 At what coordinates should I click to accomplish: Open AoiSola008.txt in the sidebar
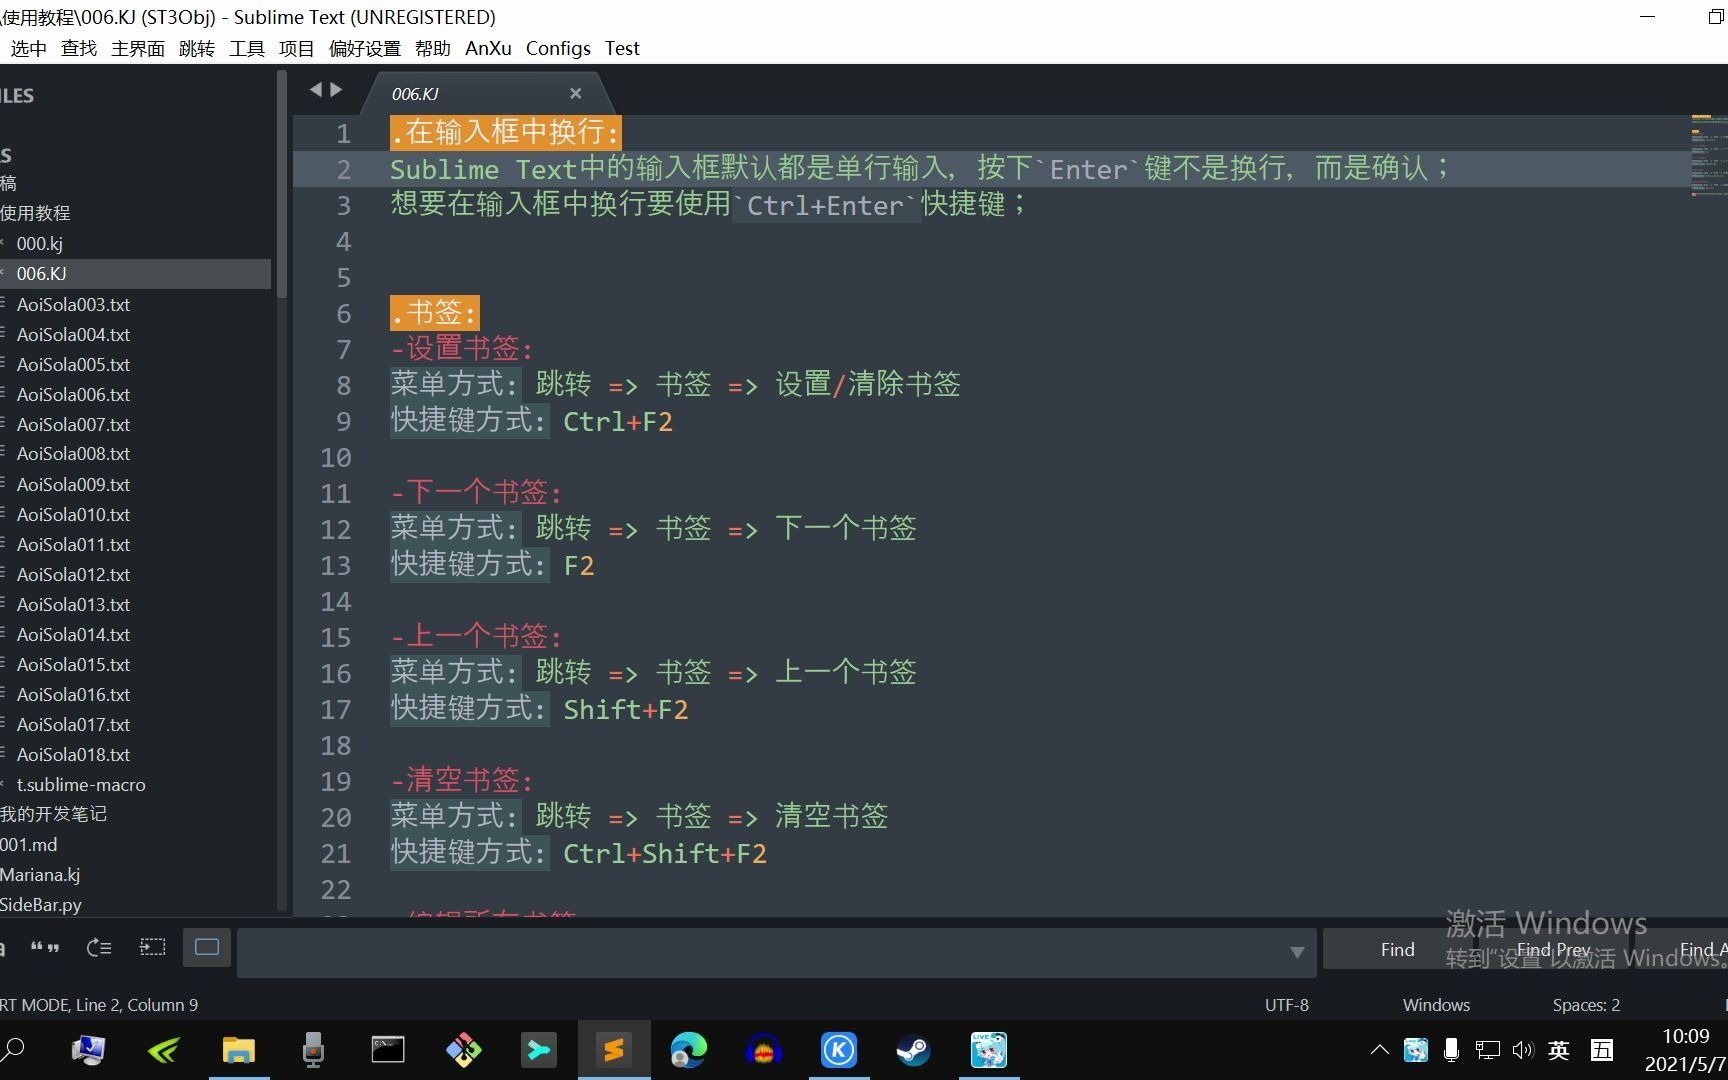[x=135, y=453]
